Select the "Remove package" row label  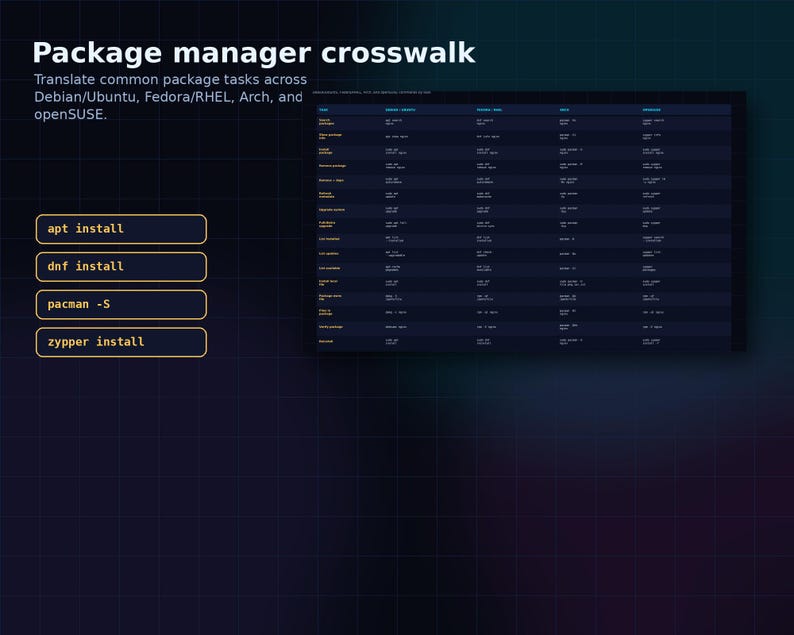(x=332, y=166)
